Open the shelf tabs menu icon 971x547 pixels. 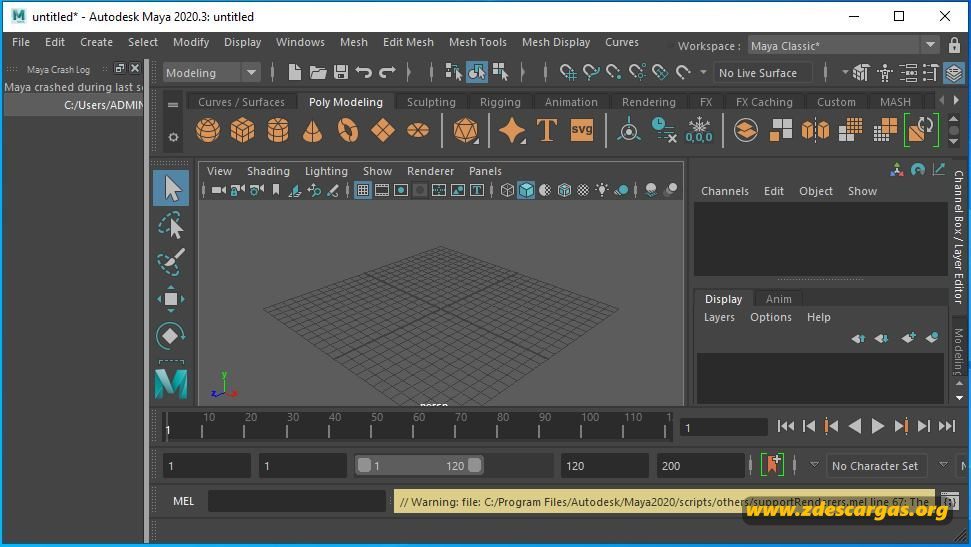[173, 104]
